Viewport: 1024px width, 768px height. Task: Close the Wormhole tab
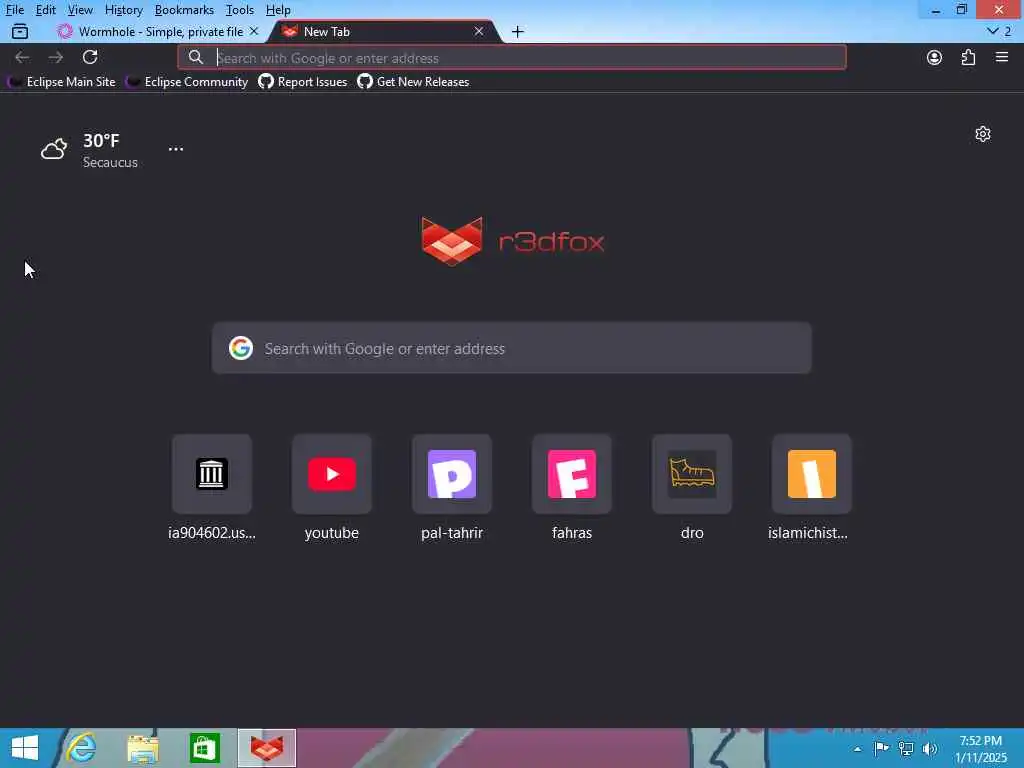253,31
